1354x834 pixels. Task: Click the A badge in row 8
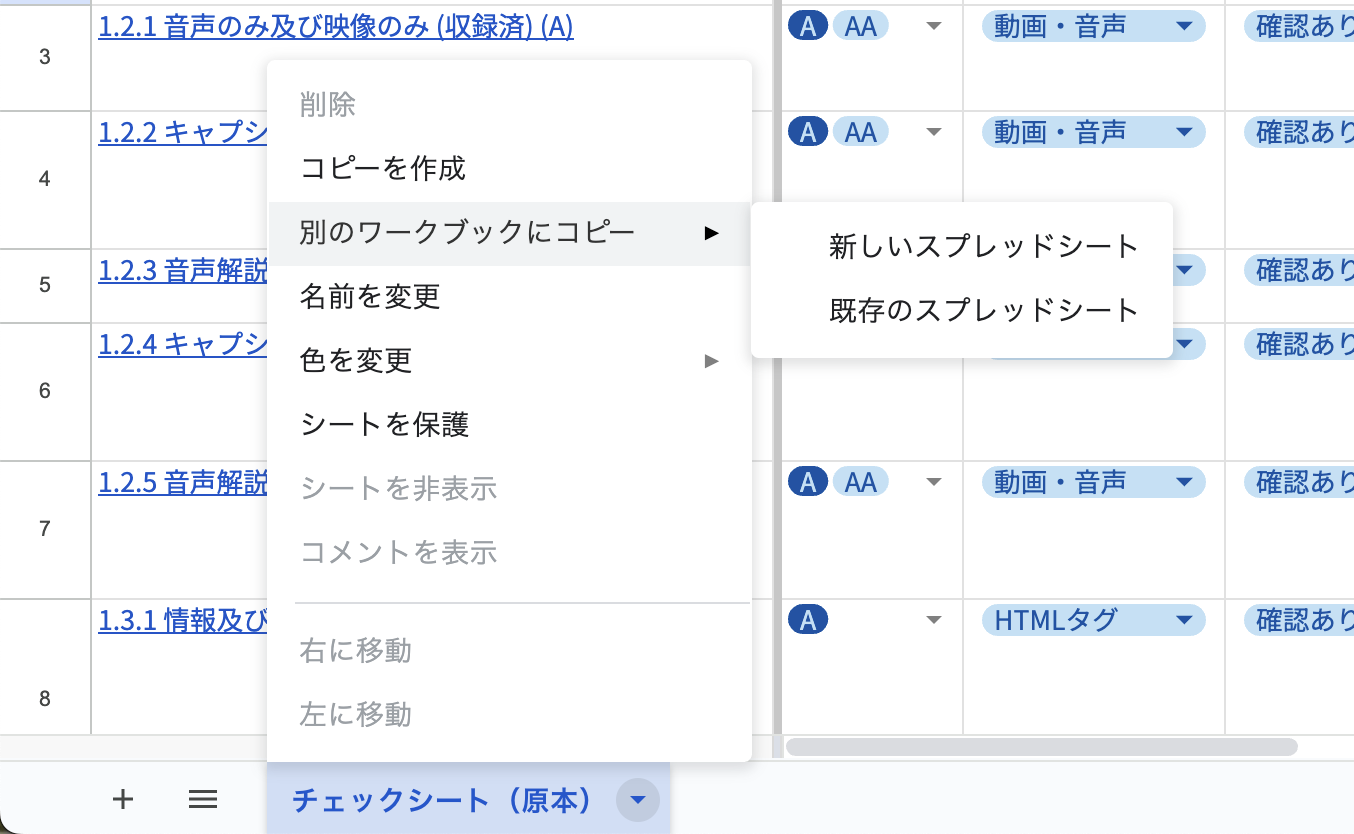[807, 619]
